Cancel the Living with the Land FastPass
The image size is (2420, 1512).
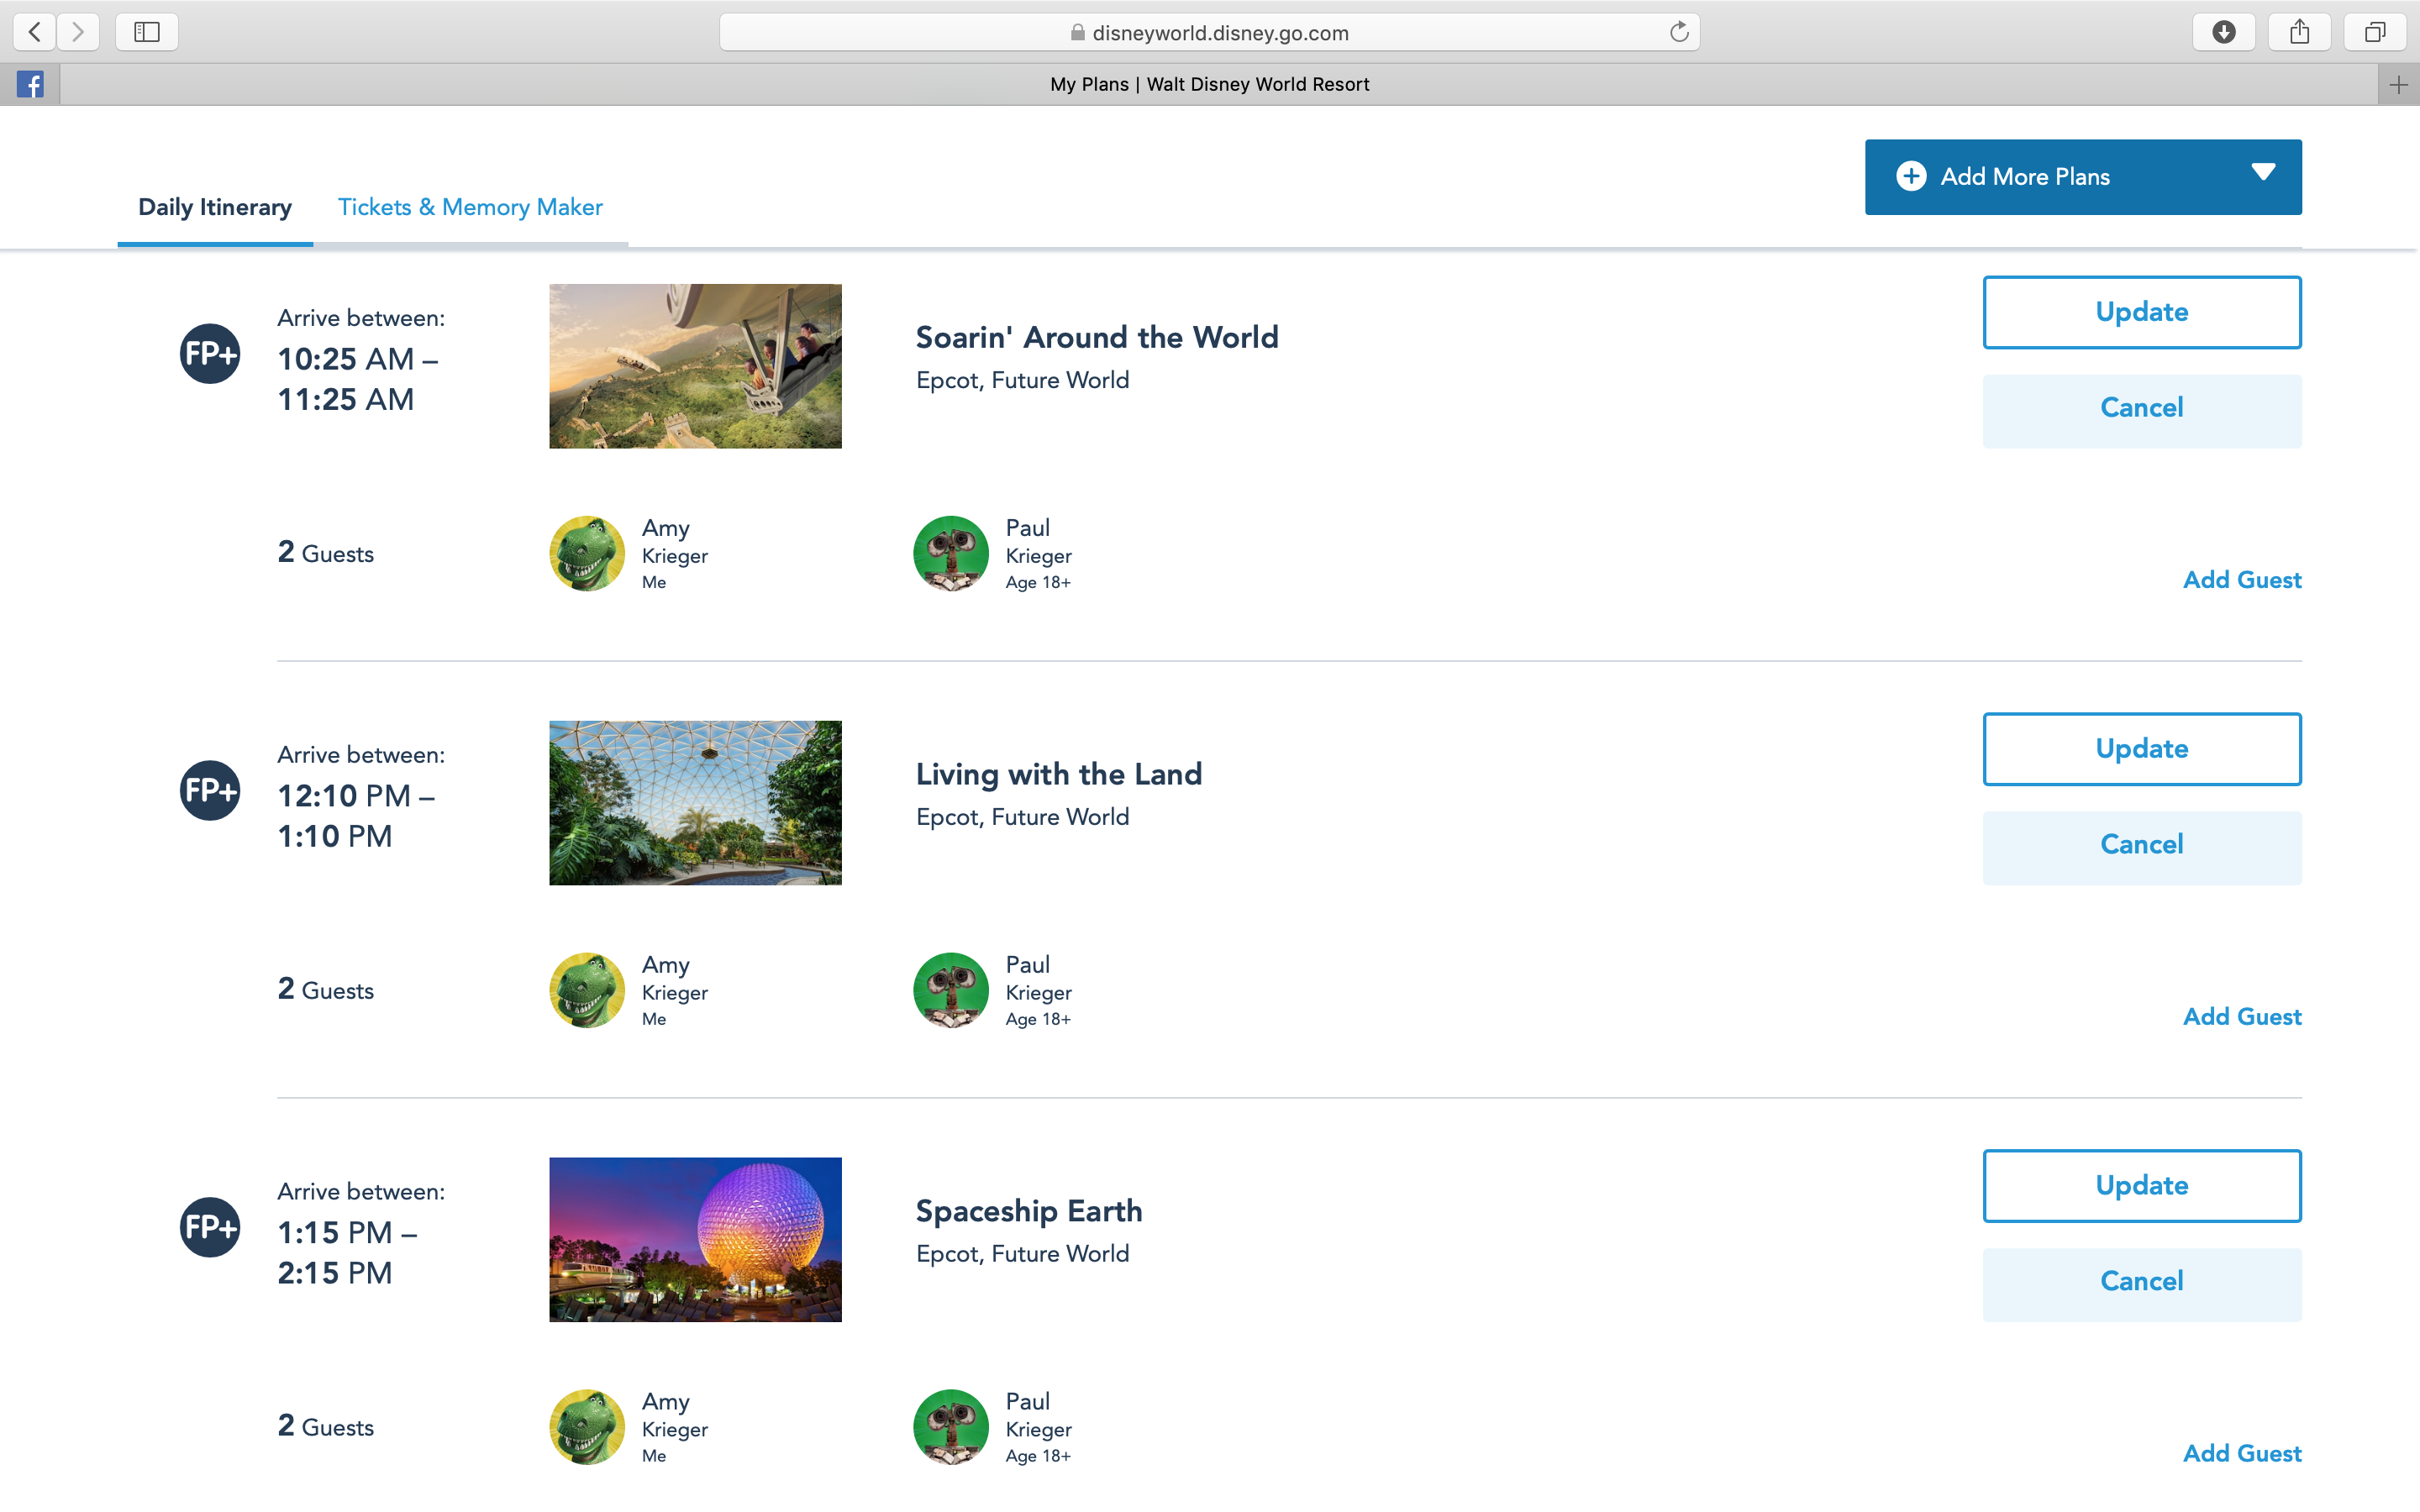point(2142,848)
